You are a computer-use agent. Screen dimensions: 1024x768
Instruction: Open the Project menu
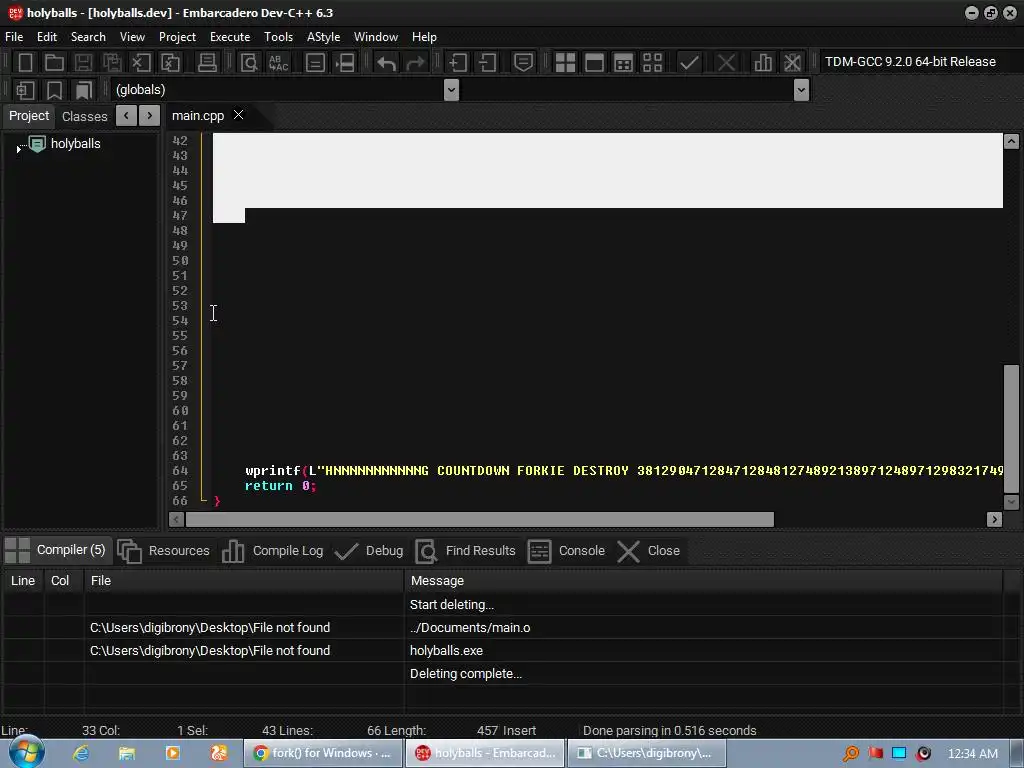177,37
